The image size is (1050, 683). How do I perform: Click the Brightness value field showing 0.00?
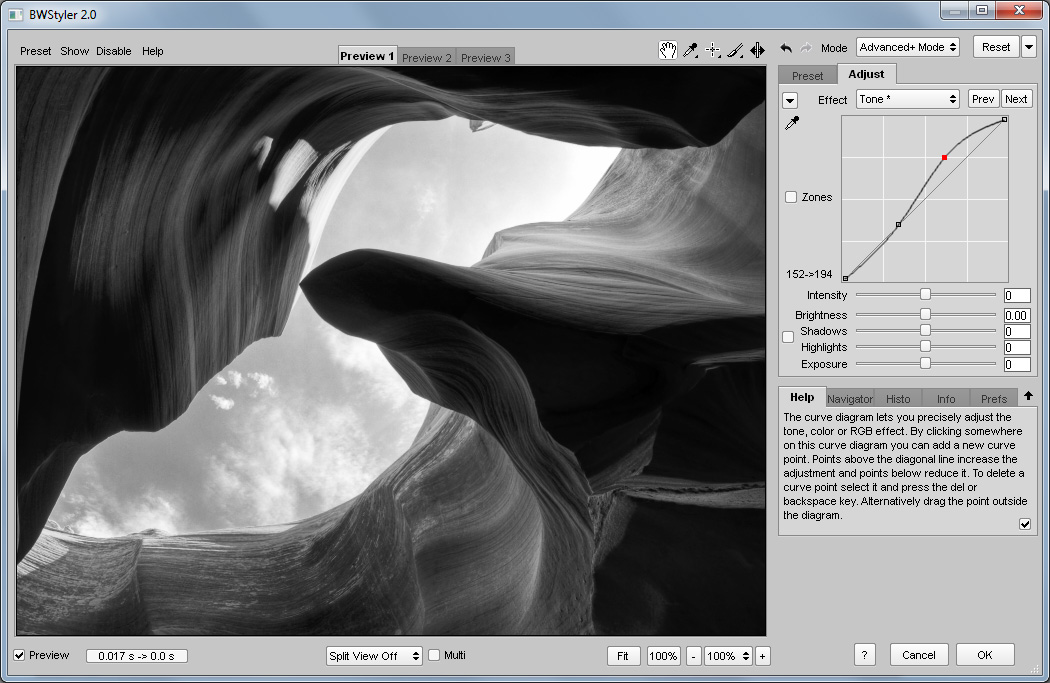pyautogui.click(x=1017, y=315)
